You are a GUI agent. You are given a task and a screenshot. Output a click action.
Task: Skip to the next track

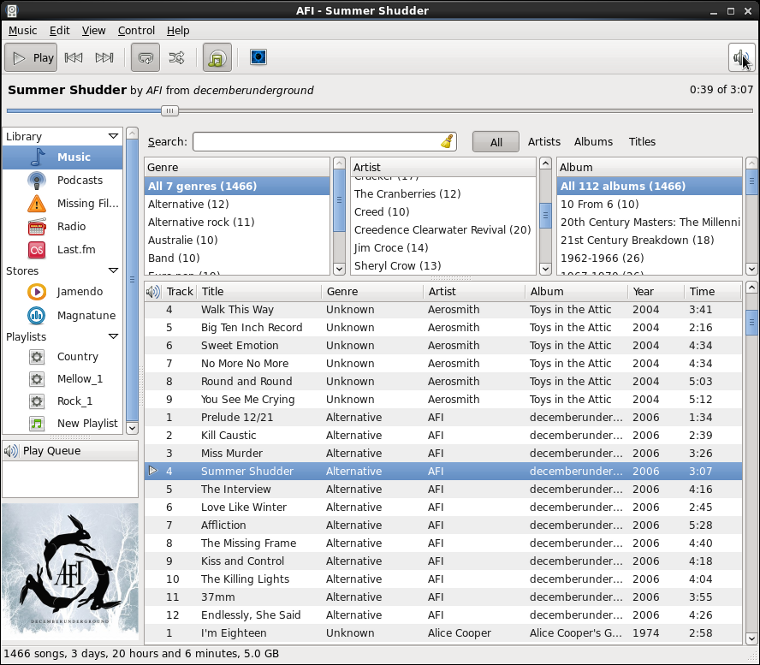point(104,58)
